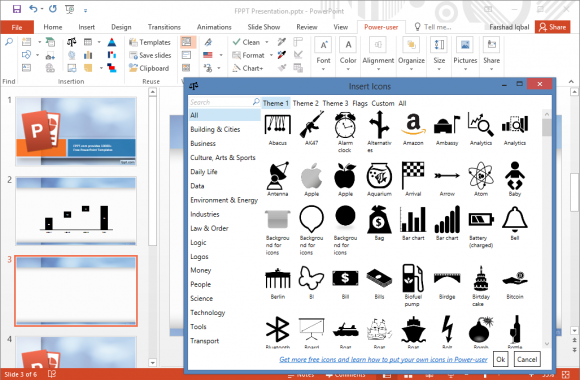The height and width of the screenshot is (380, 580).
Task: Select the Law & Order category
Action: [209, 228]
